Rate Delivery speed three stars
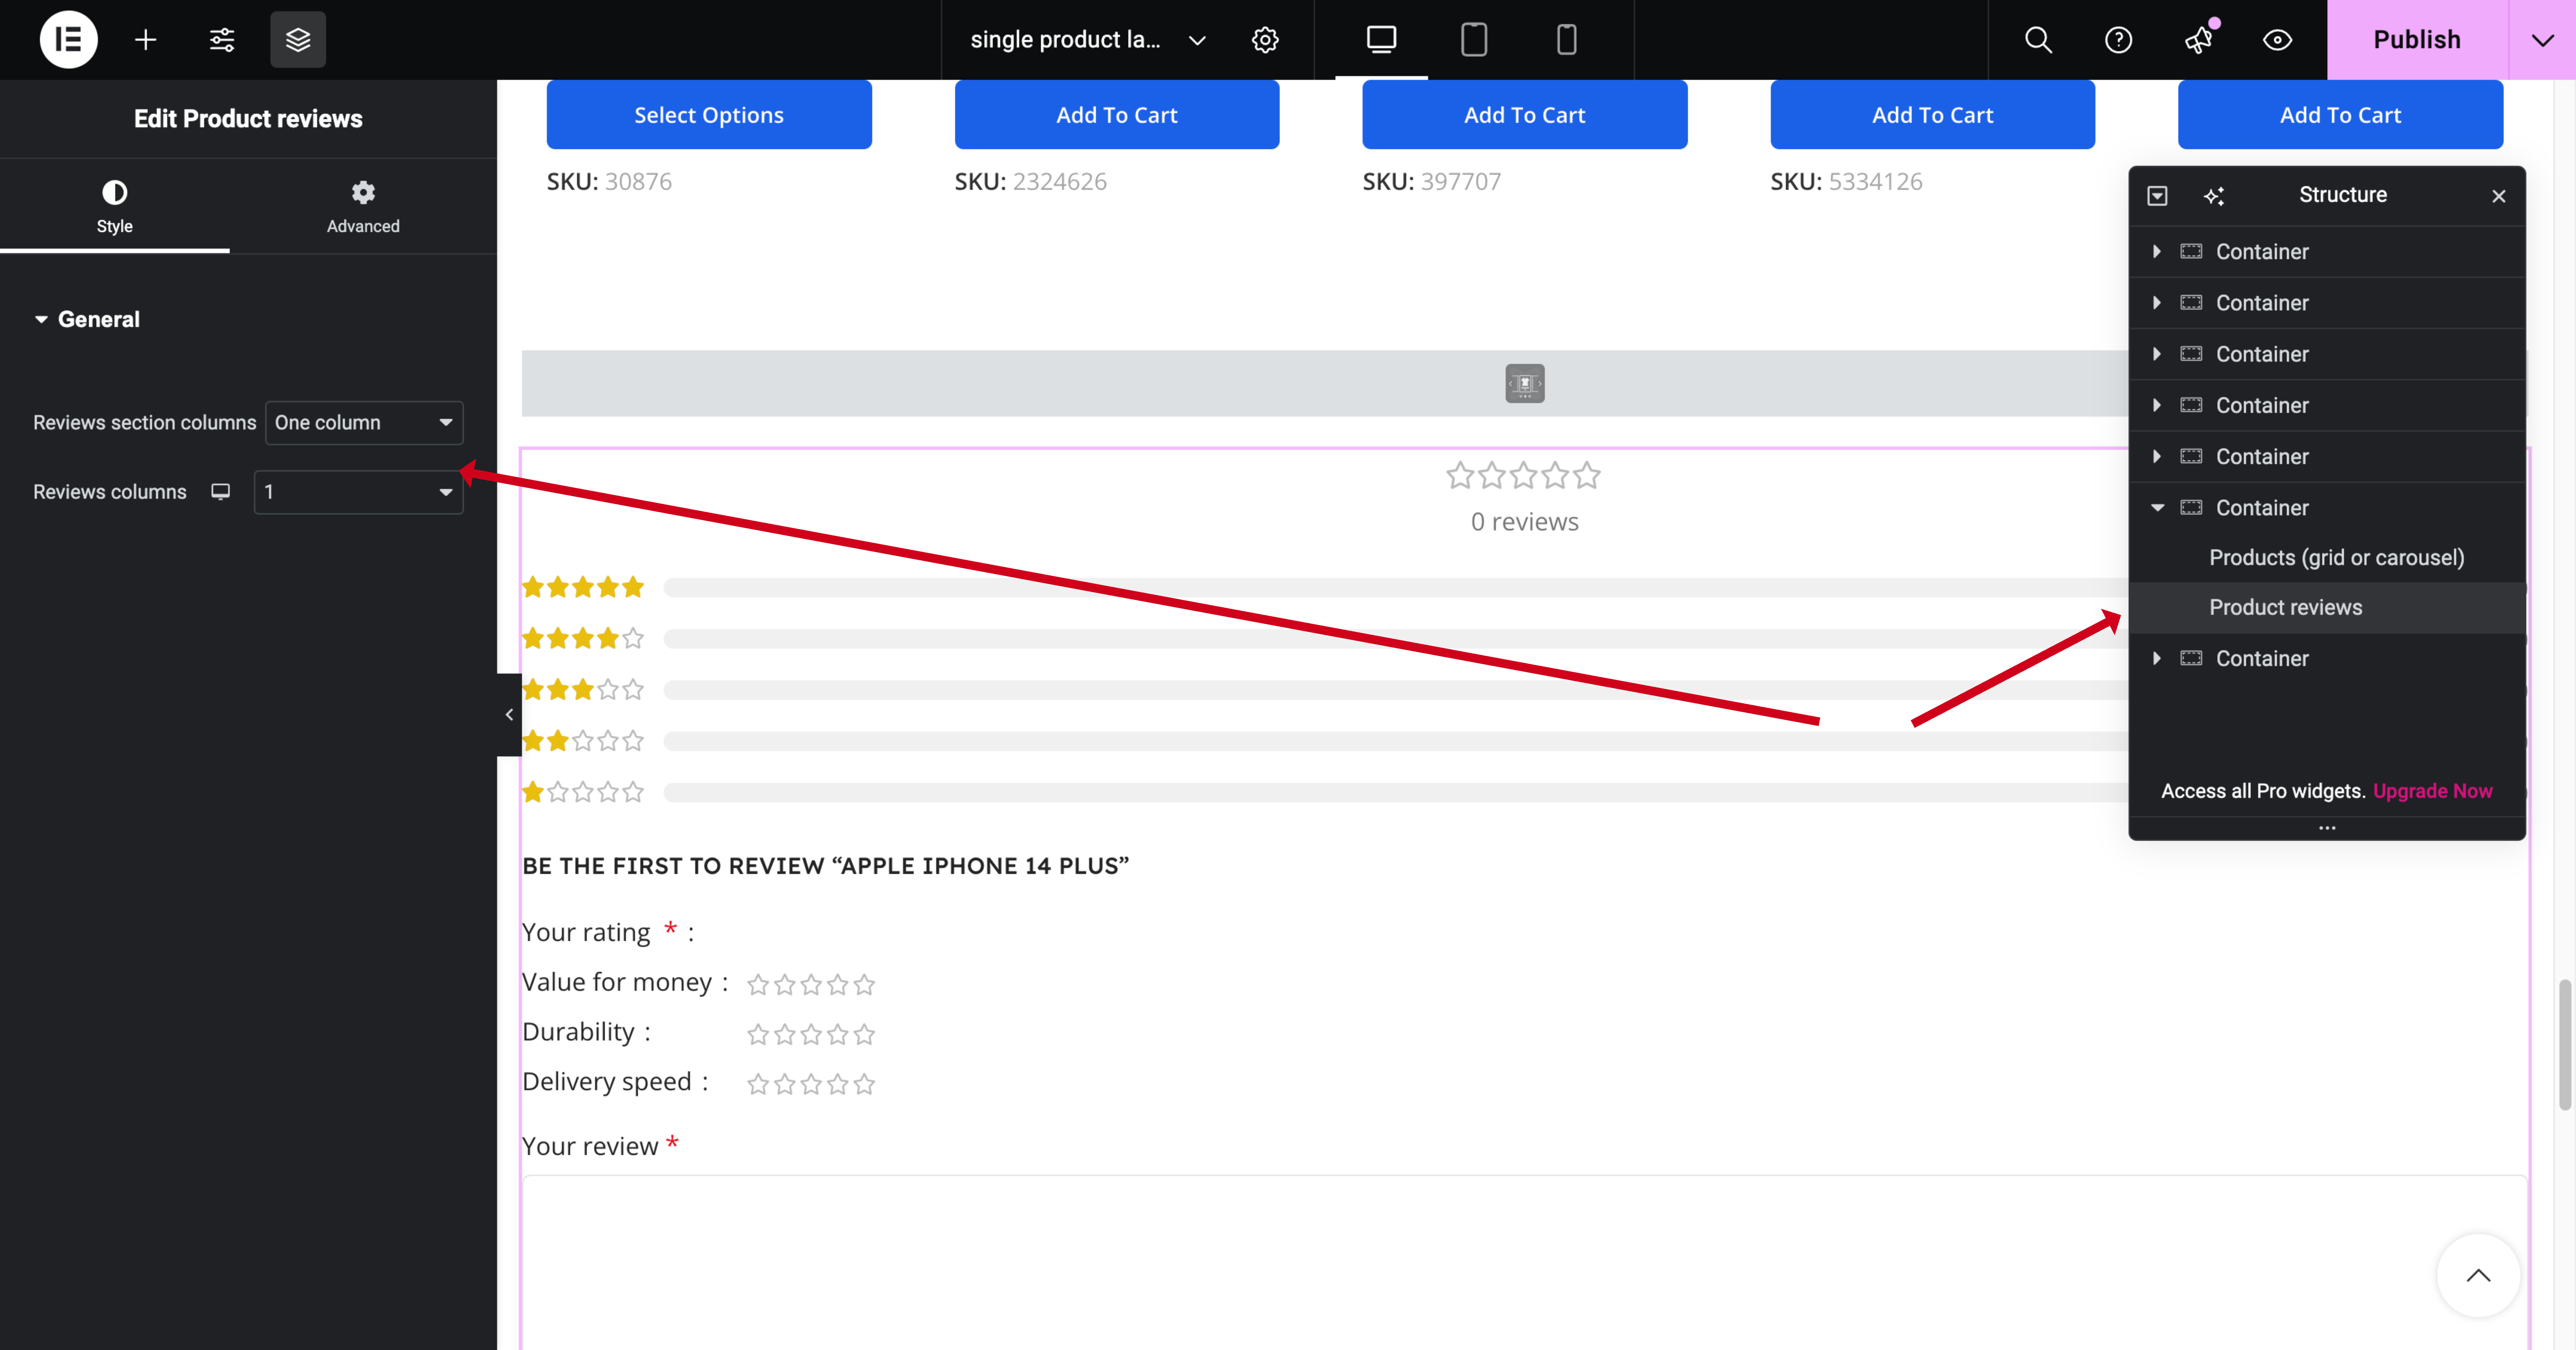Screen dimensions: 2576x1350 coord(811,1084)
